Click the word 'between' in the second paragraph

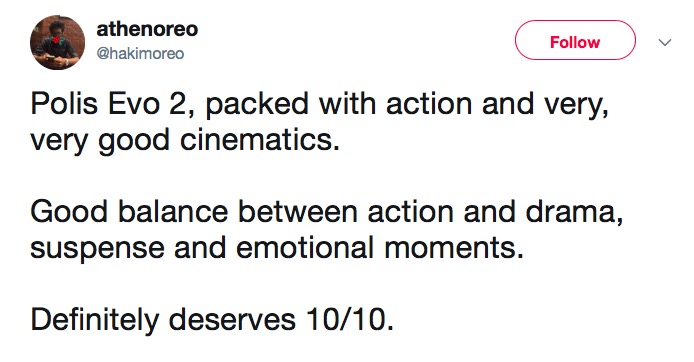[x=297, y=211]
